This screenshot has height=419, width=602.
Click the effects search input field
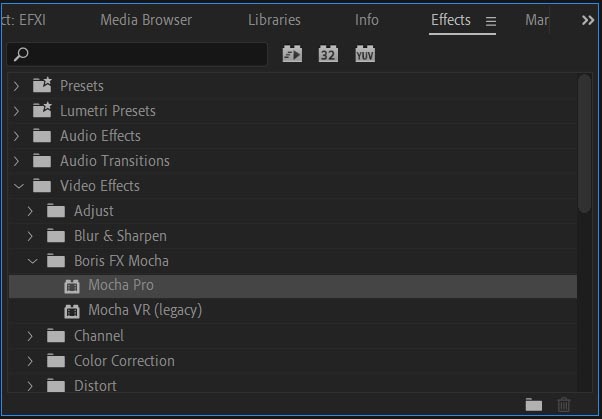(140, 54)
